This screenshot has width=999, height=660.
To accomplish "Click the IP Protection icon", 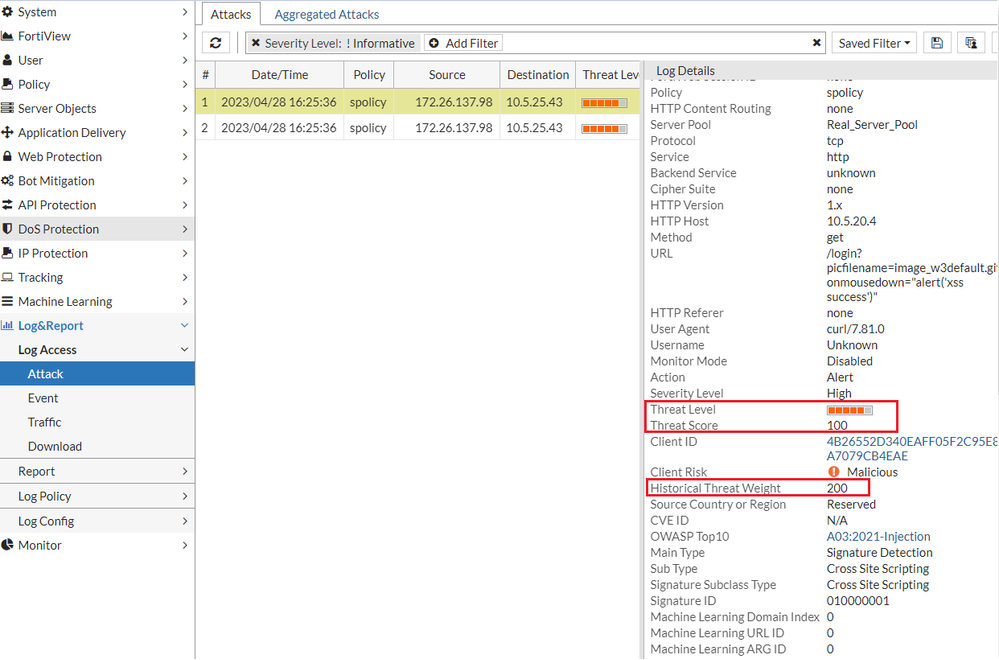I will [x=8, y=253].
